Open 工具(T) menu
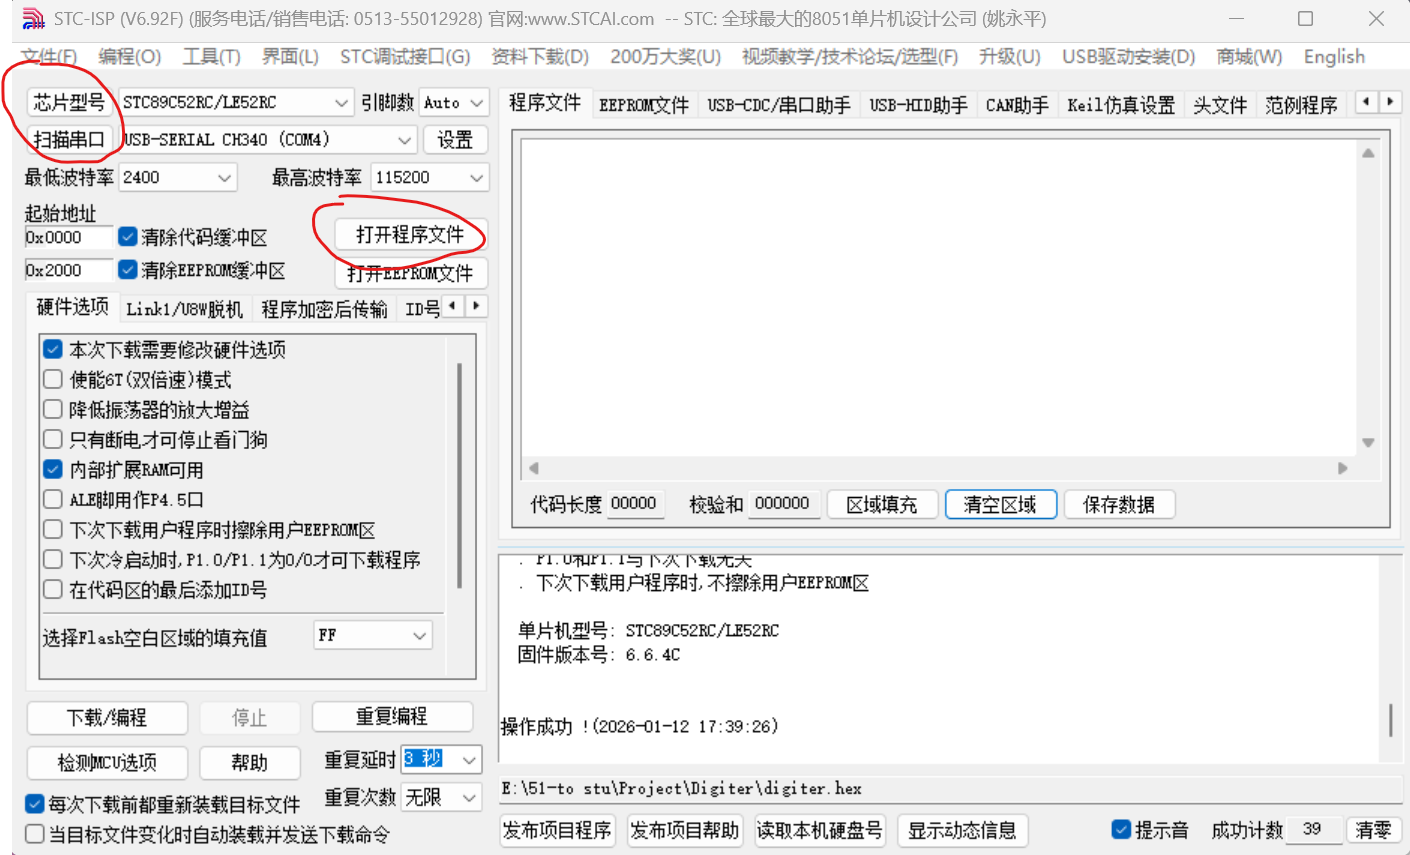Screen dimensions: 1410x855 click(212, 57)
